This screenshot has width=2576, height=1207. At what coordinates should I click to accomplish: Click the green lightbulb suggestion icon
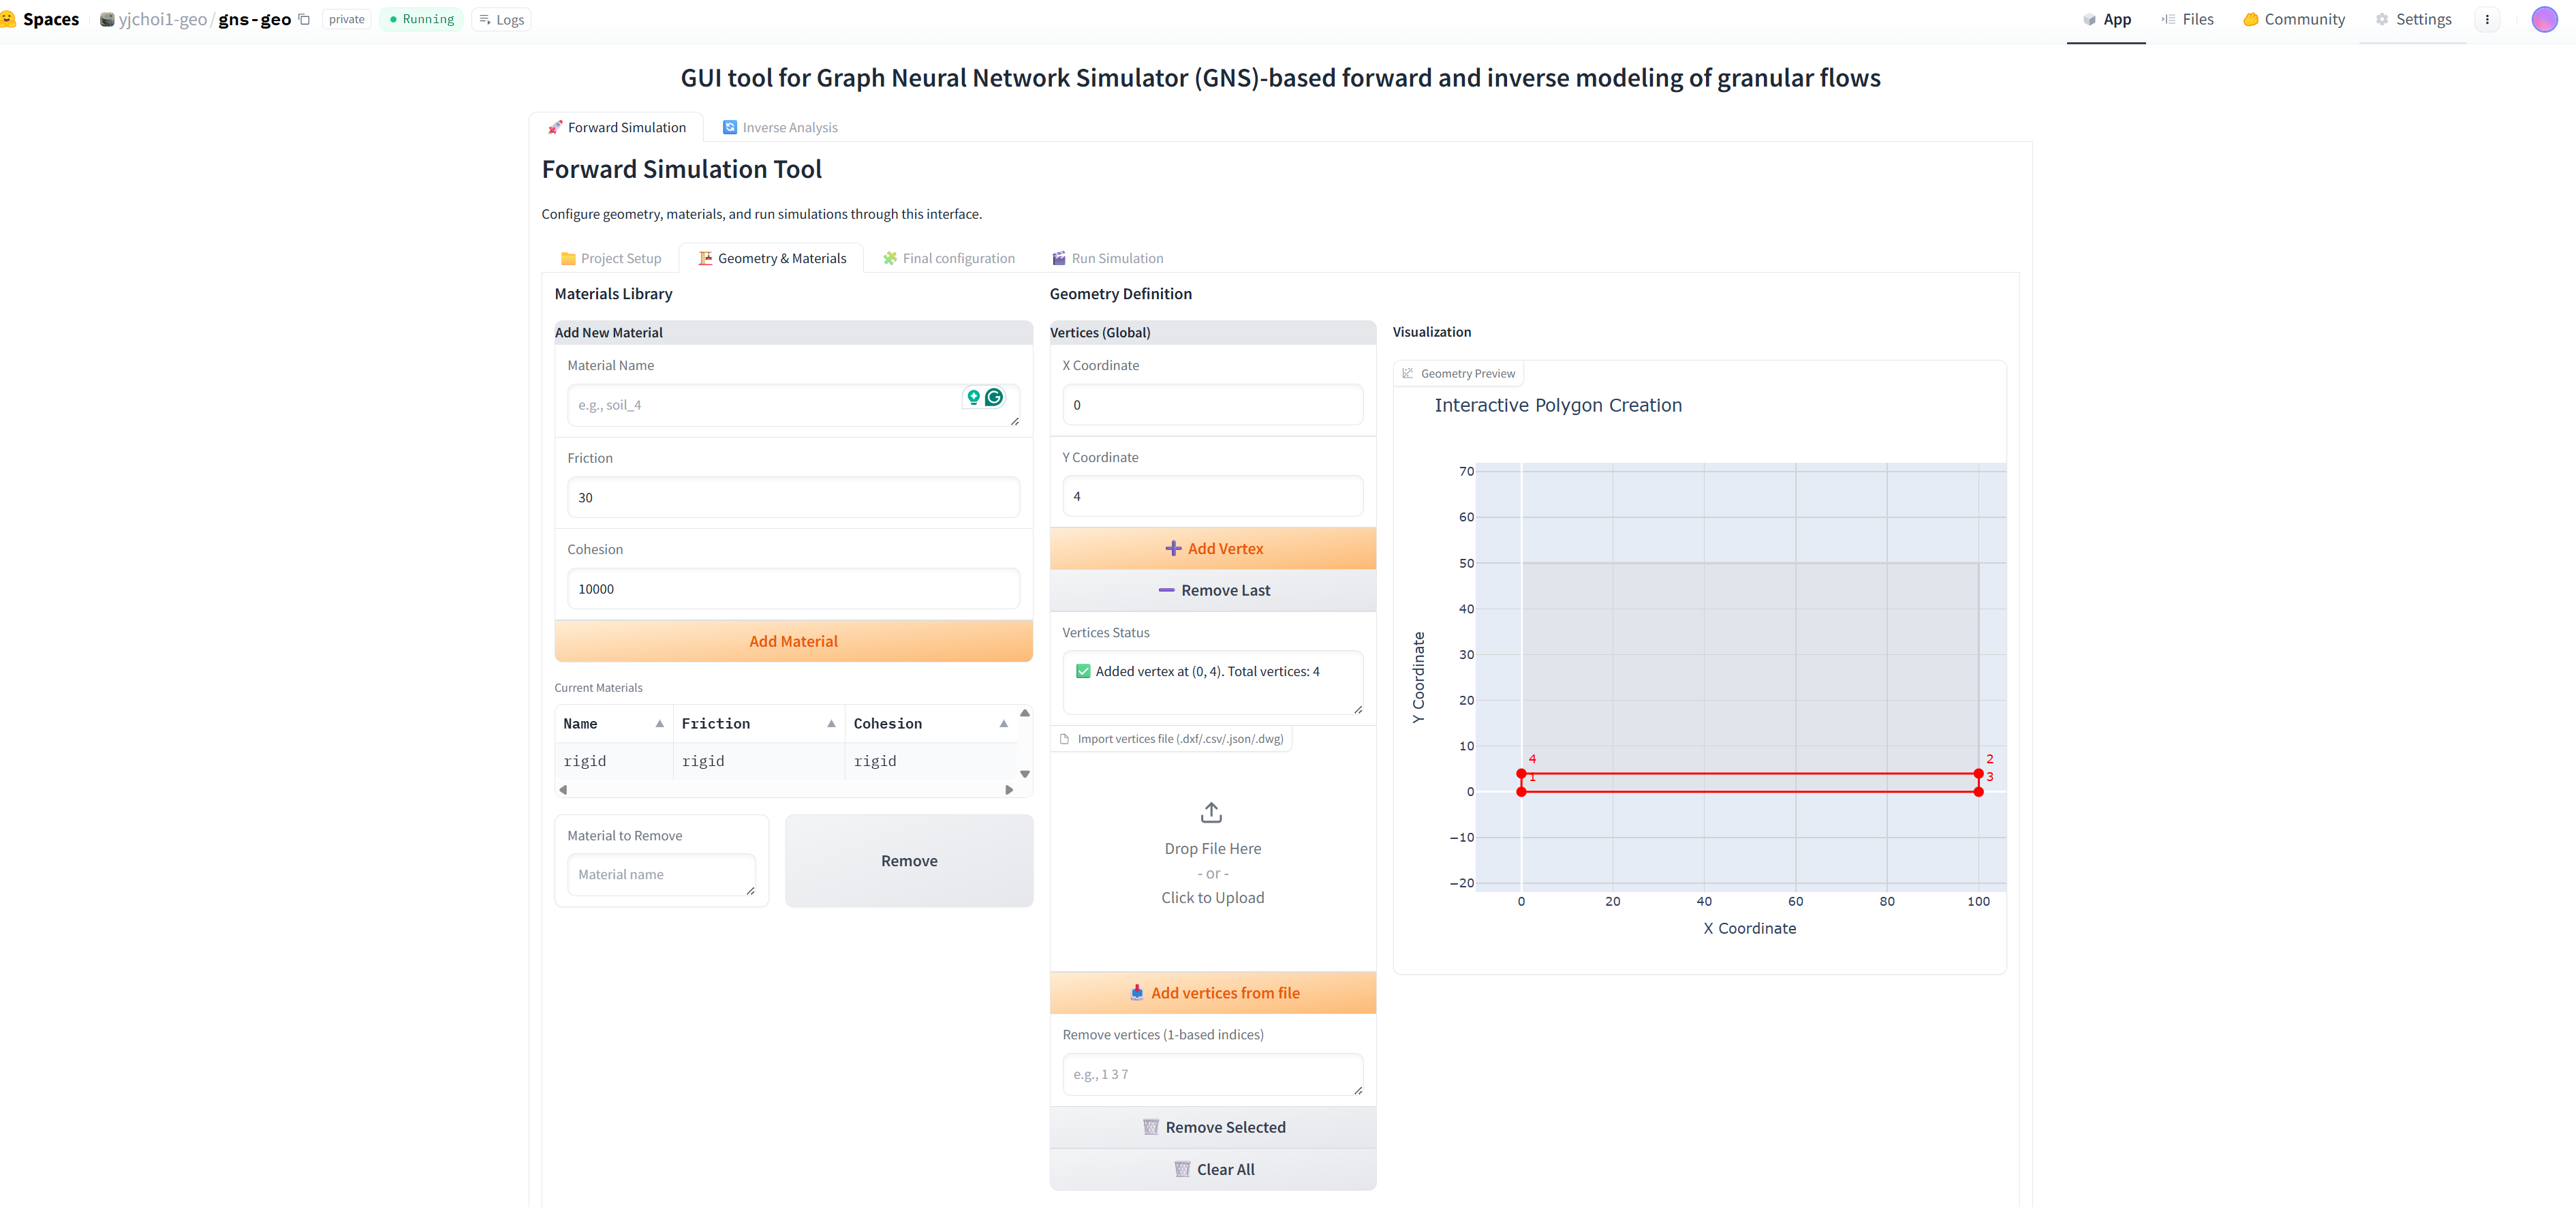point(973,397)
